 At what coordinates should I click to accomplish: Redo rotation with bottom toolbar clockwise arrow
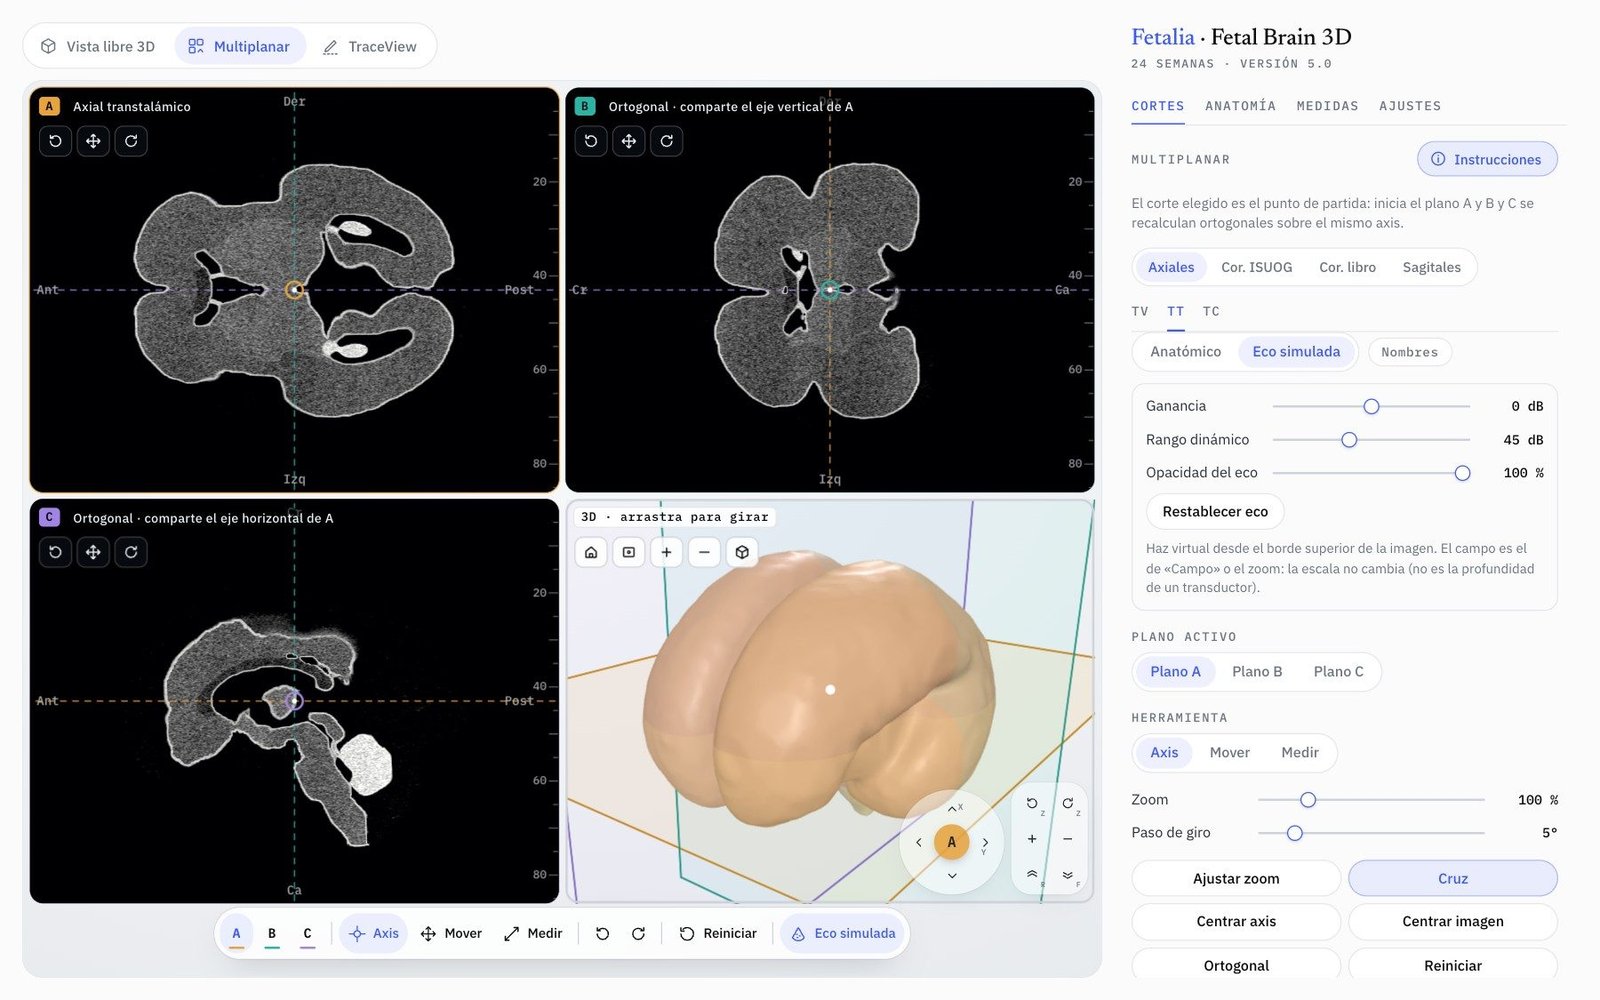(638, 934)
